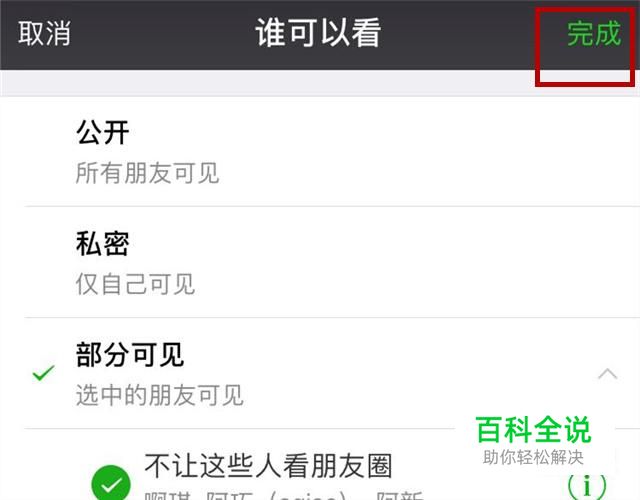Click the 百科全说 watermark logo
The width and height of the screenshot is (640, 500).
point(533,430)
